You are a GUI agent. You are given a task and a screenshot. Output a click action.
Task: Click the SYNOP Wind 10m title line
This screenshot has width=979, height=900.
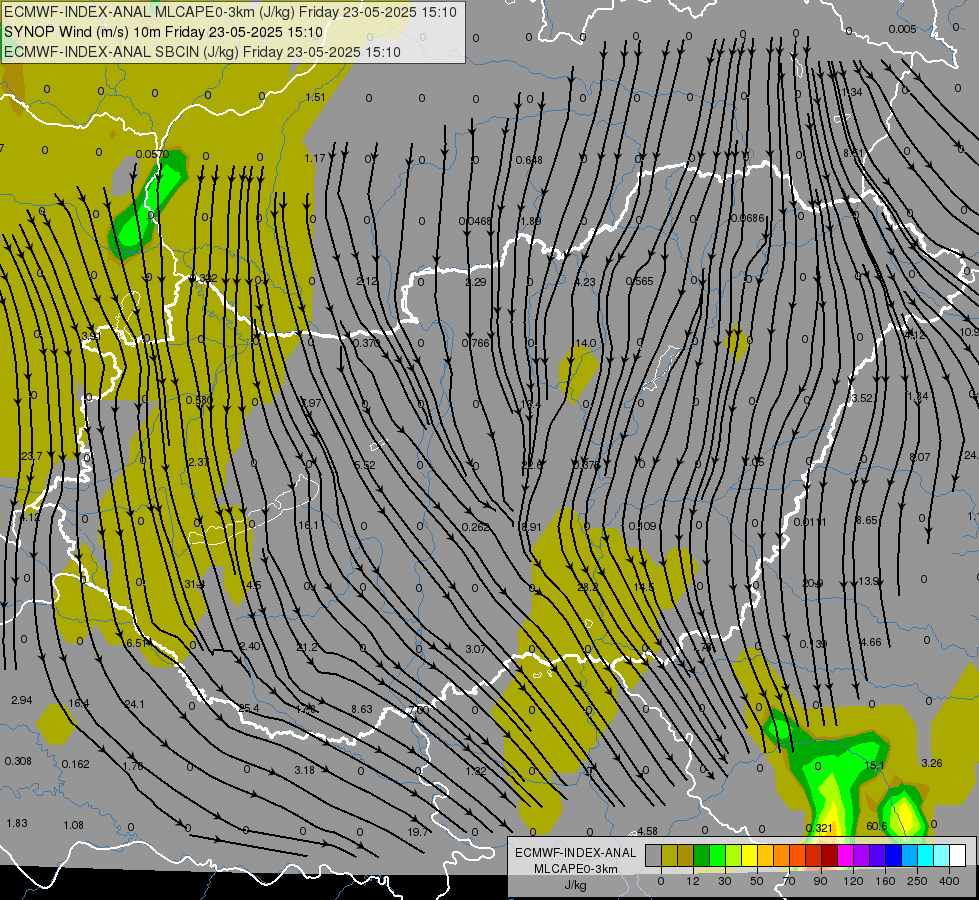click(x=164, y=32)
